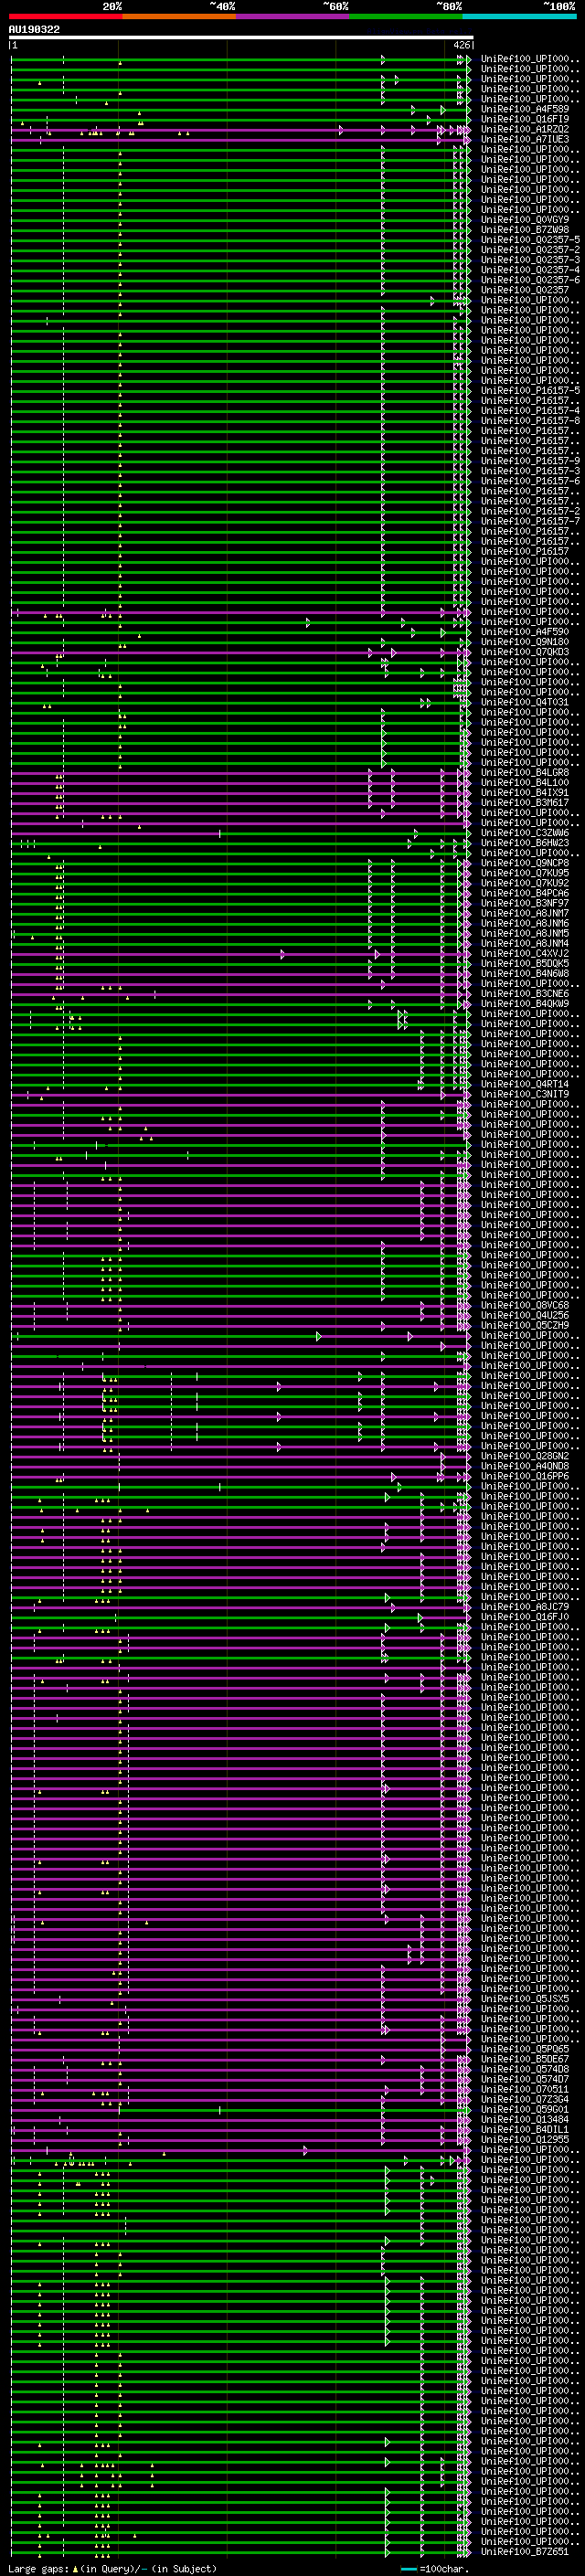The image size is (585, 2576).
Task: Pick the UniRef100_Q13484 row label
Action: (525, 2119)
